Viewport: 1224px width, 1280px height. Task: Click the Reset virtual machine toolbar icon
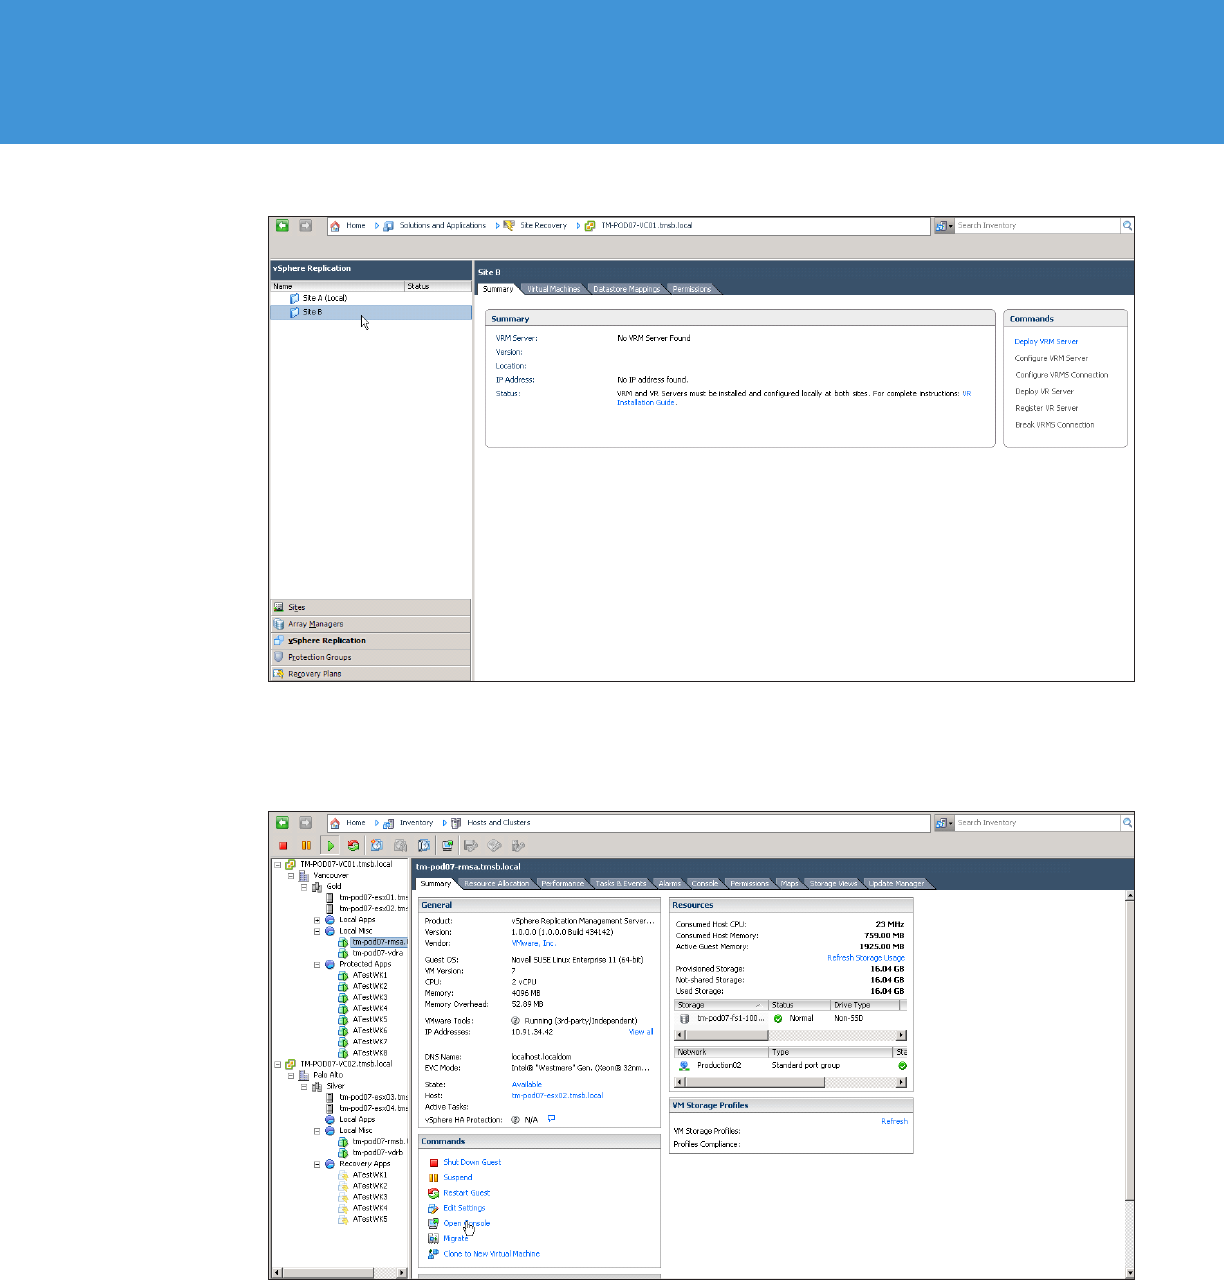(353, 846)
